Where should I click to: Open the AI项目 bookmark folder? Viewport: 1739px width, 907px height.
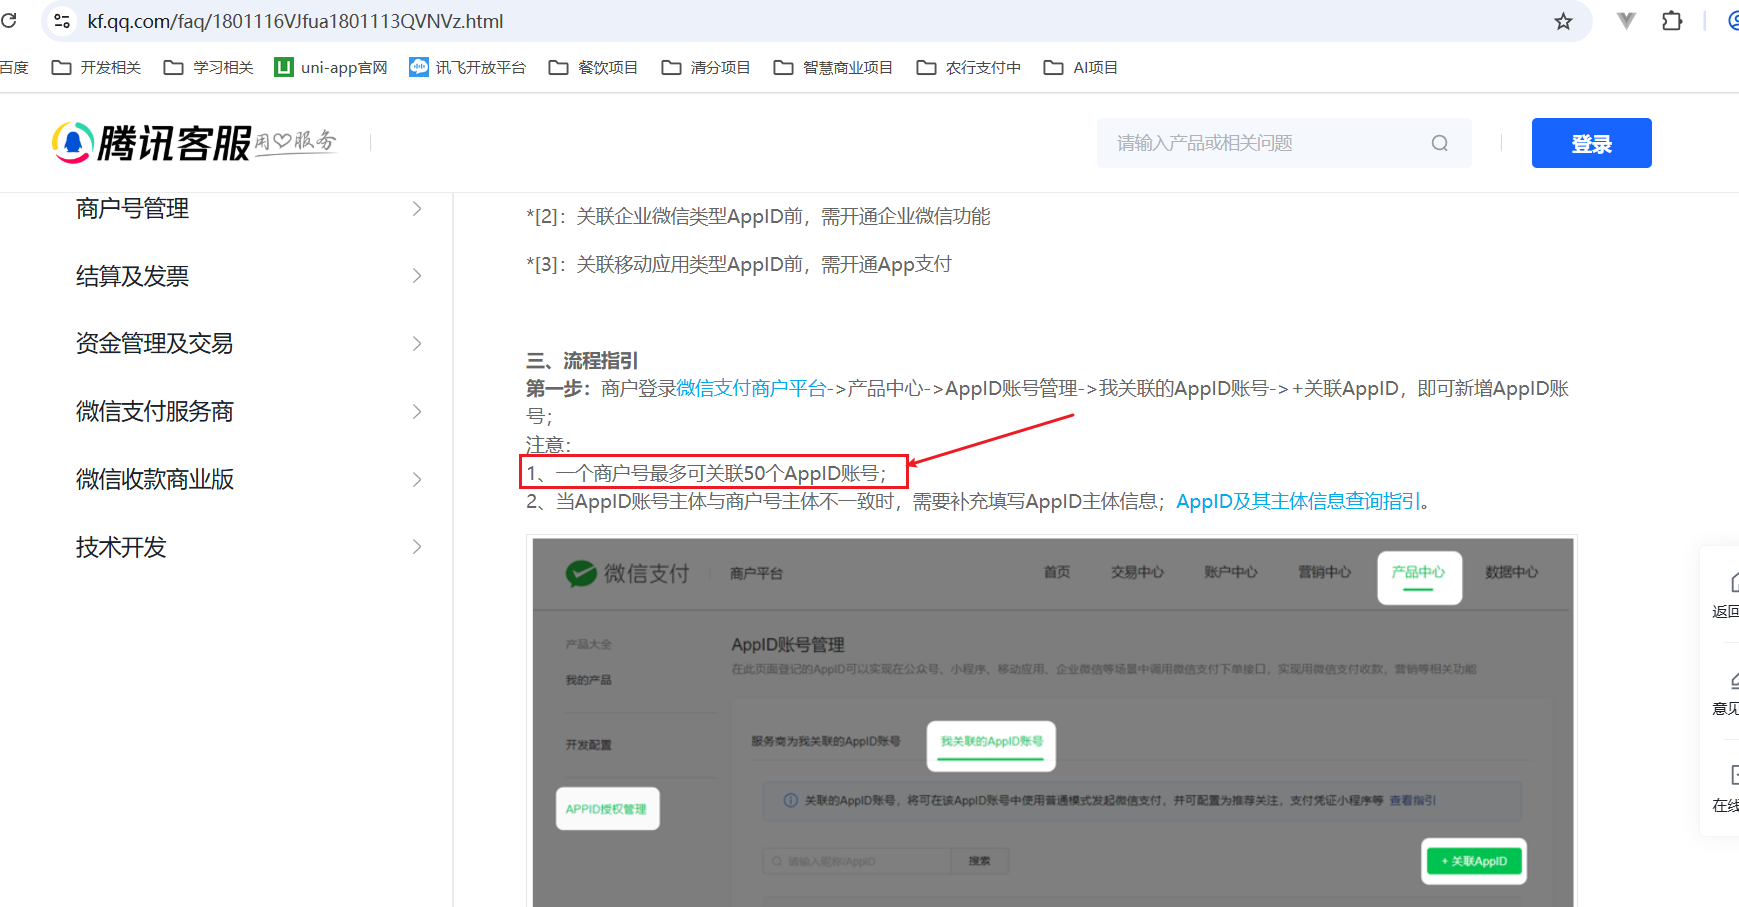click(x=1081, y=67)
